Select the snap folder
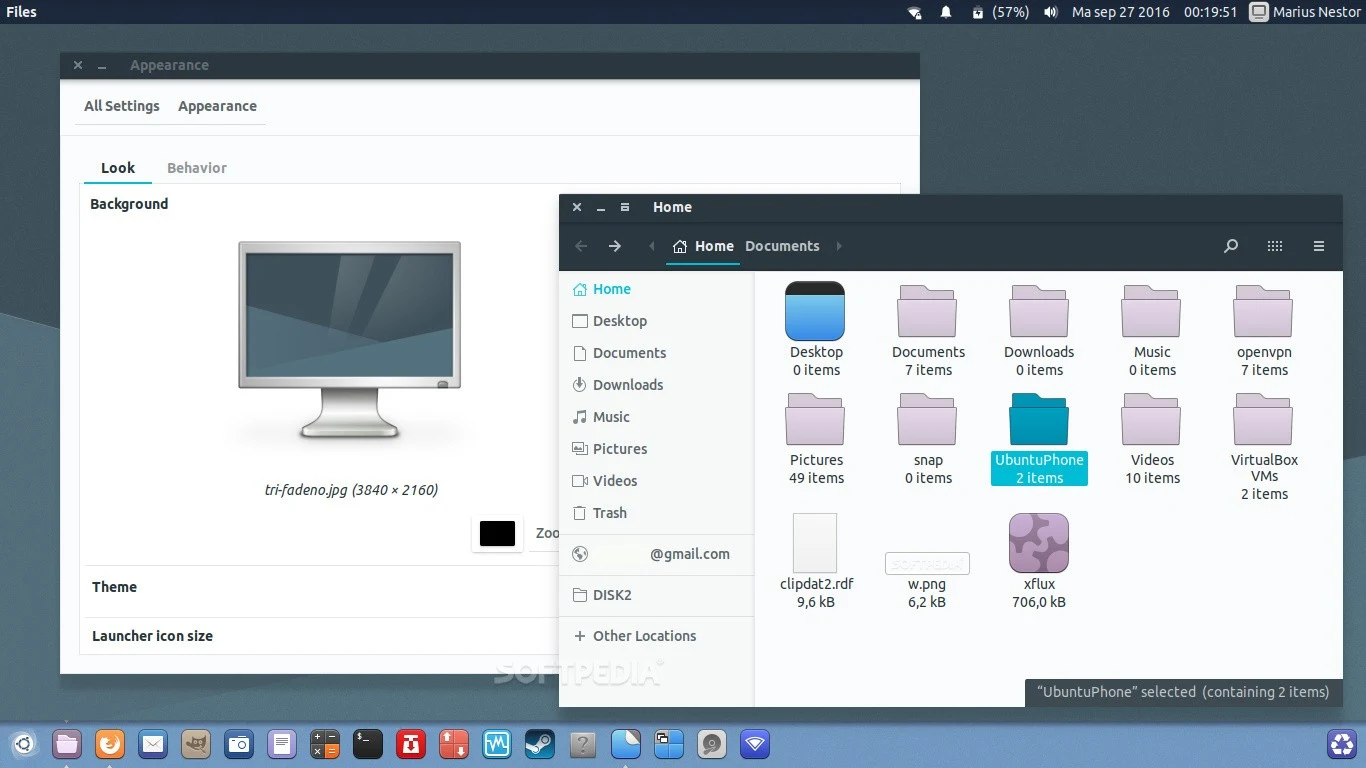Image resolution: width=1366 pixels, height=768 pixels. pyautogui.click(x=928, y=419)
